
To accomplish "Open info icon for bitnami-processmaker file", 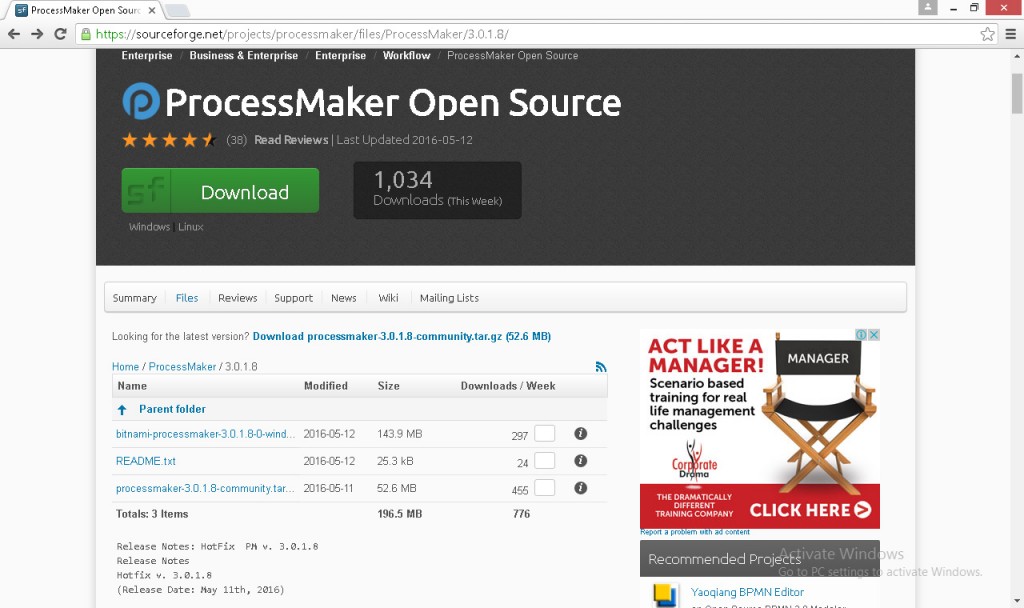I will point(580,434).
